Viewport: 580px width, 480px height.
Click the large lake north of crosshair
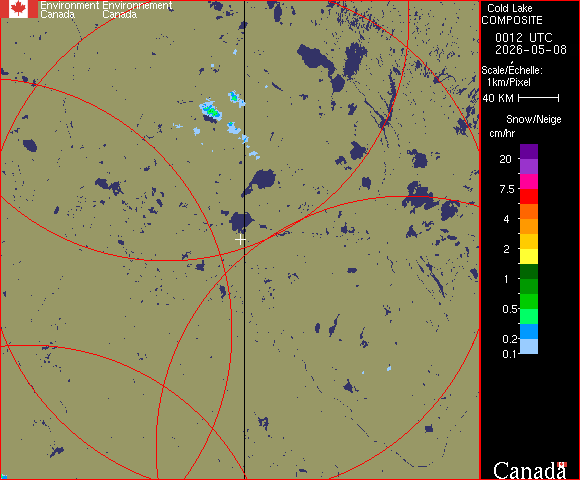241,222
